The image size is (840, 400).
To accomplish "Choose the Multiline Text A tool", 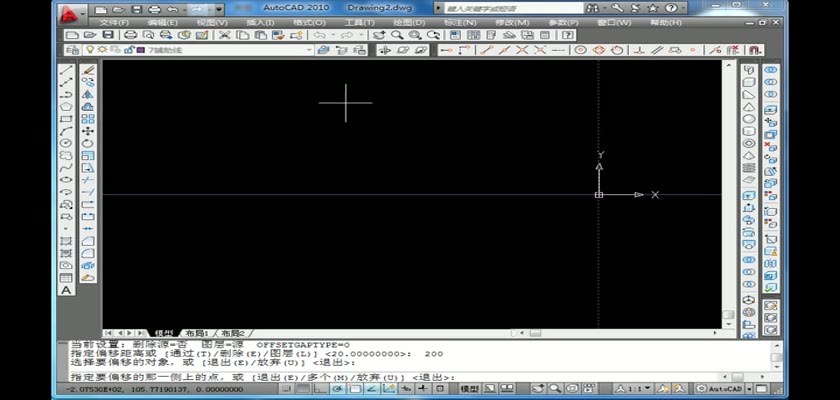I will (66, 290).
